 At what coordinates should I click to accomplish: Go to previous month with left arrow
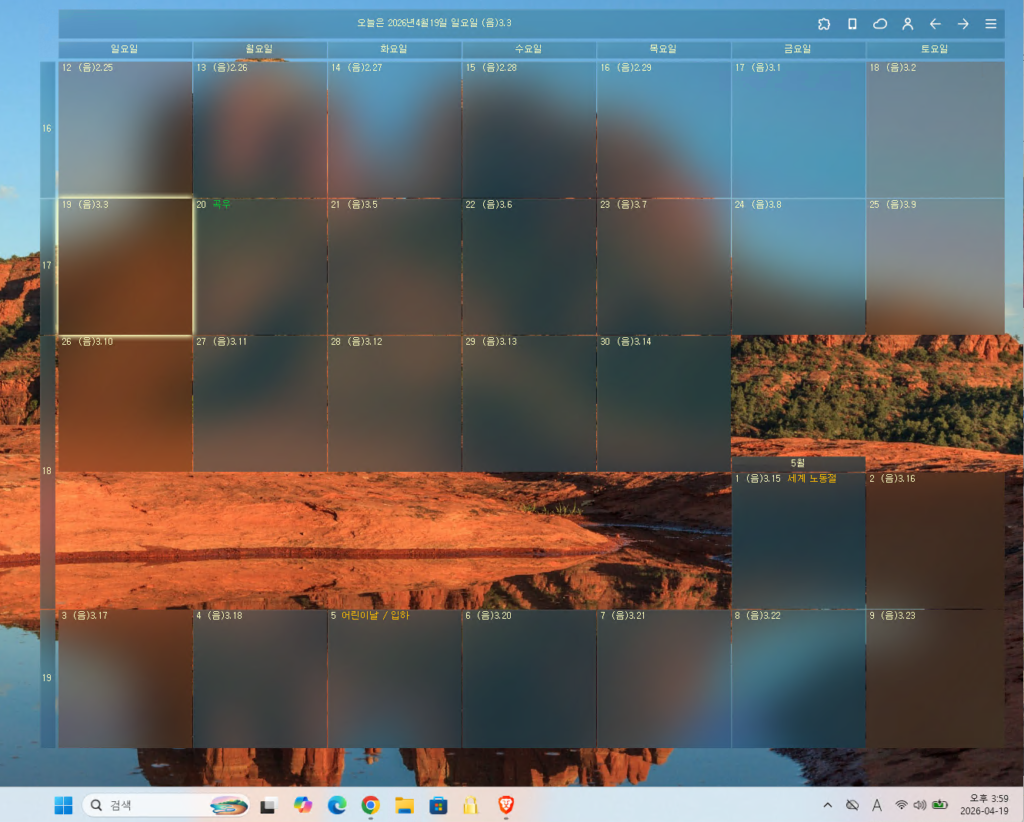935,24
